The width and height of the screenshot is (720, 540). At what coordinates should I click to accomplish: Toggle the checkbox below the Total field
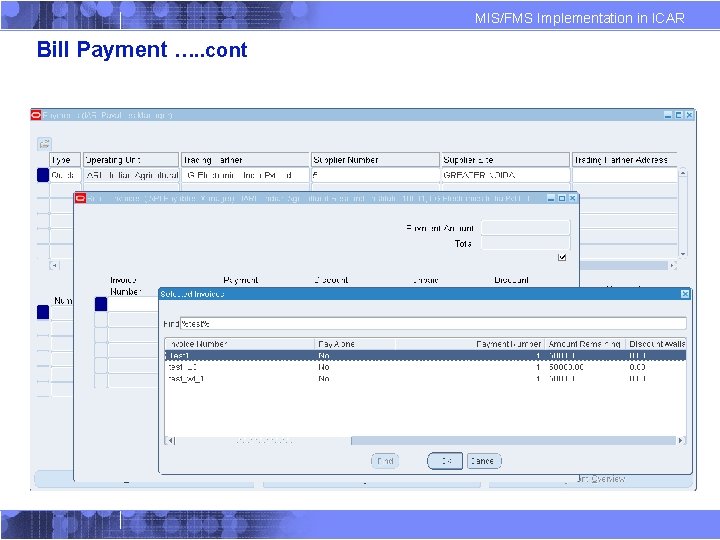point(562,257)
